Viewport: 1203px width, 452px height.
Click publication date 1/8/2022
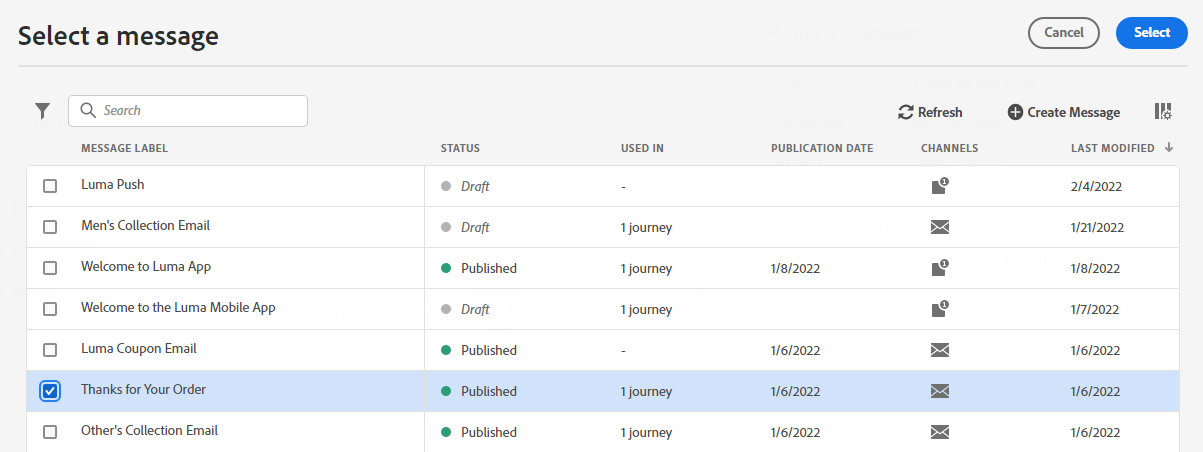[x=795, y=268]
